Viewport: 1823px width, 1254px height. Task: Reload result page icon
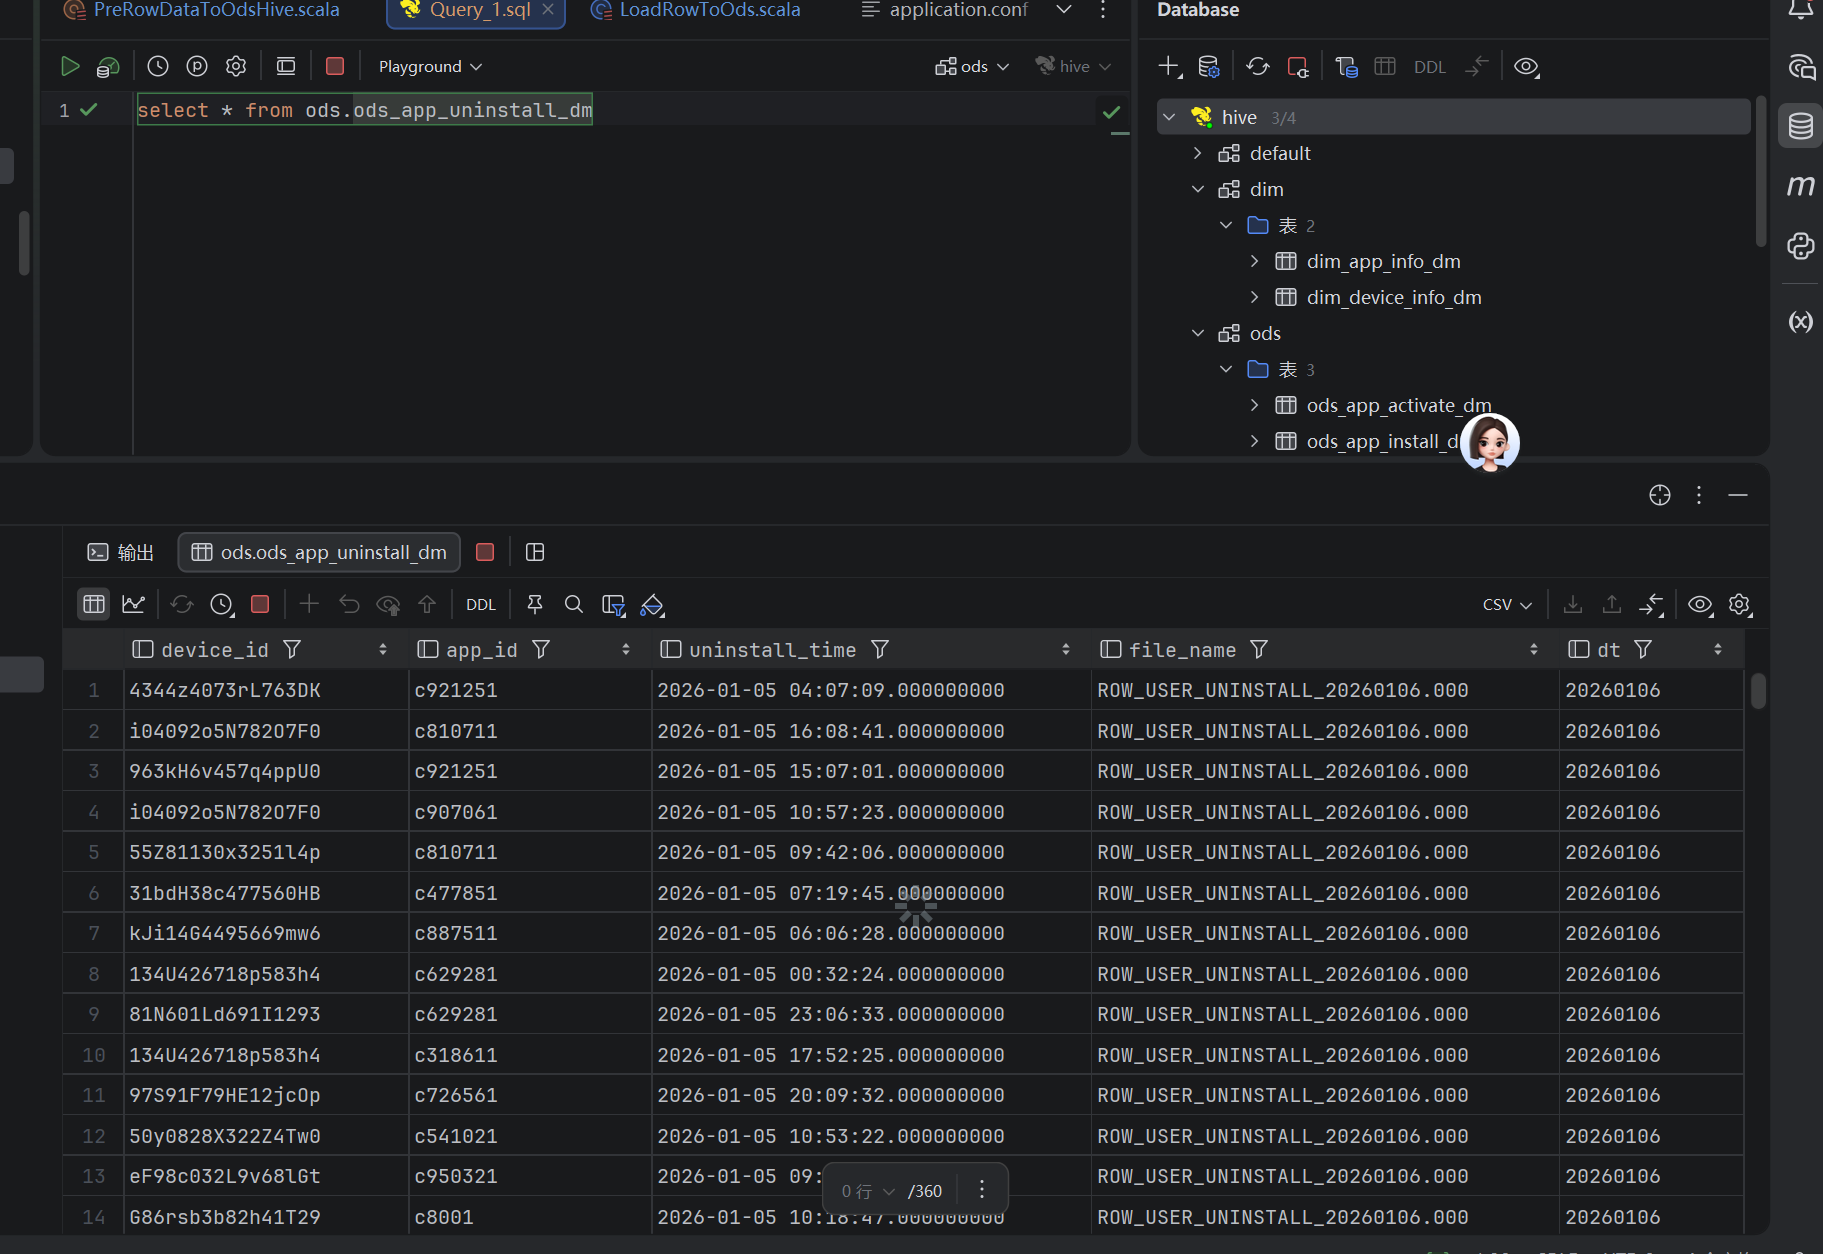pyautogui.click(x=181, y=604)
